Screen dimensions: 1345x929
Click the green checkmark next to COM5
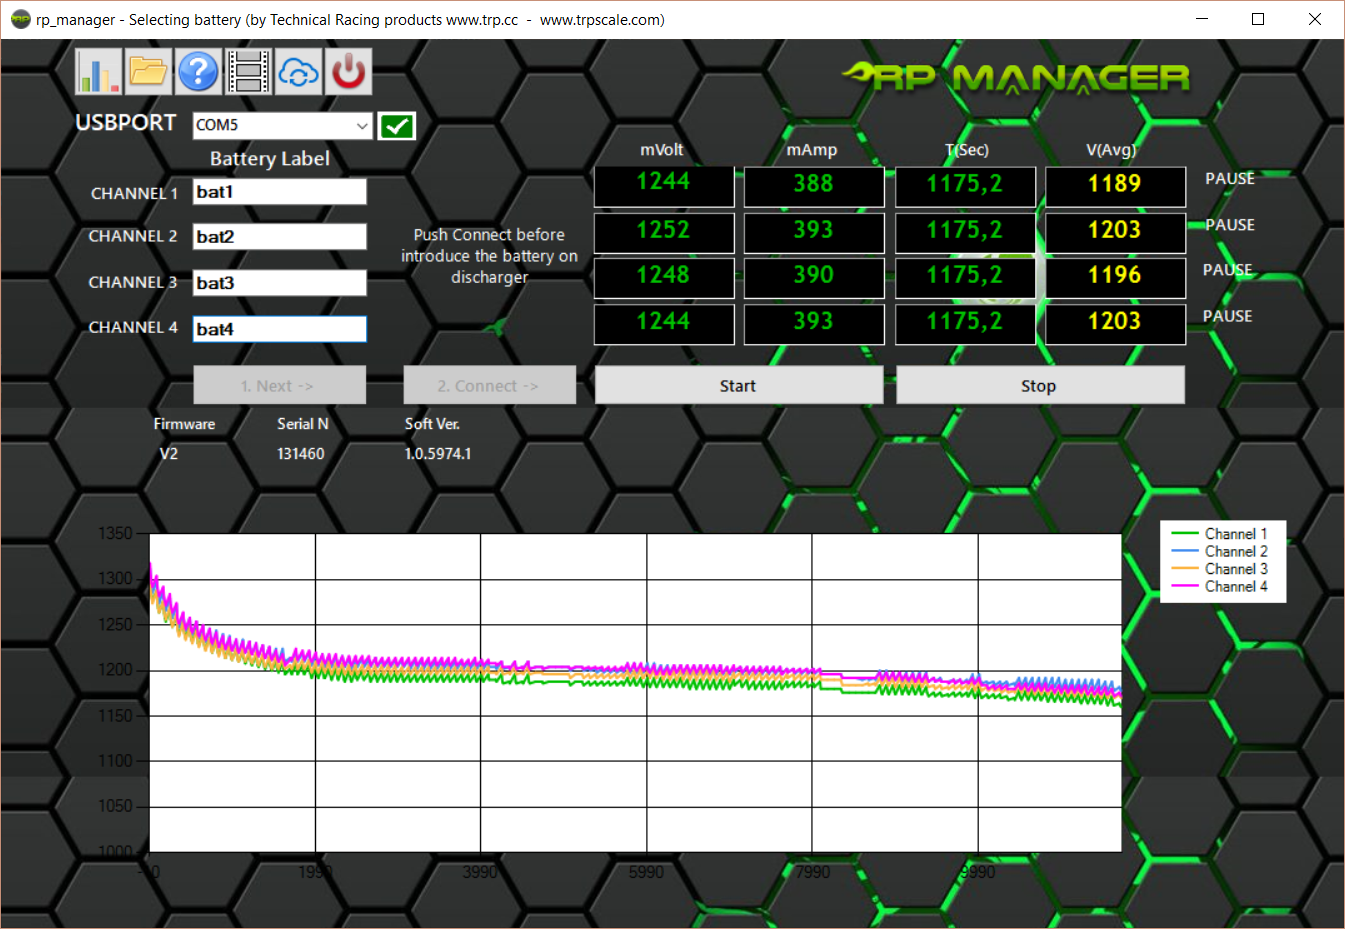397,126
